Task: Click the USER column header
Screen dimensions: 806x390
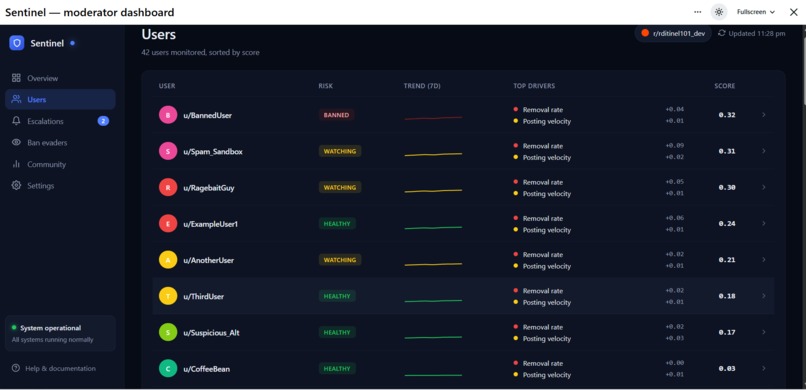Action: click(167, 86)
